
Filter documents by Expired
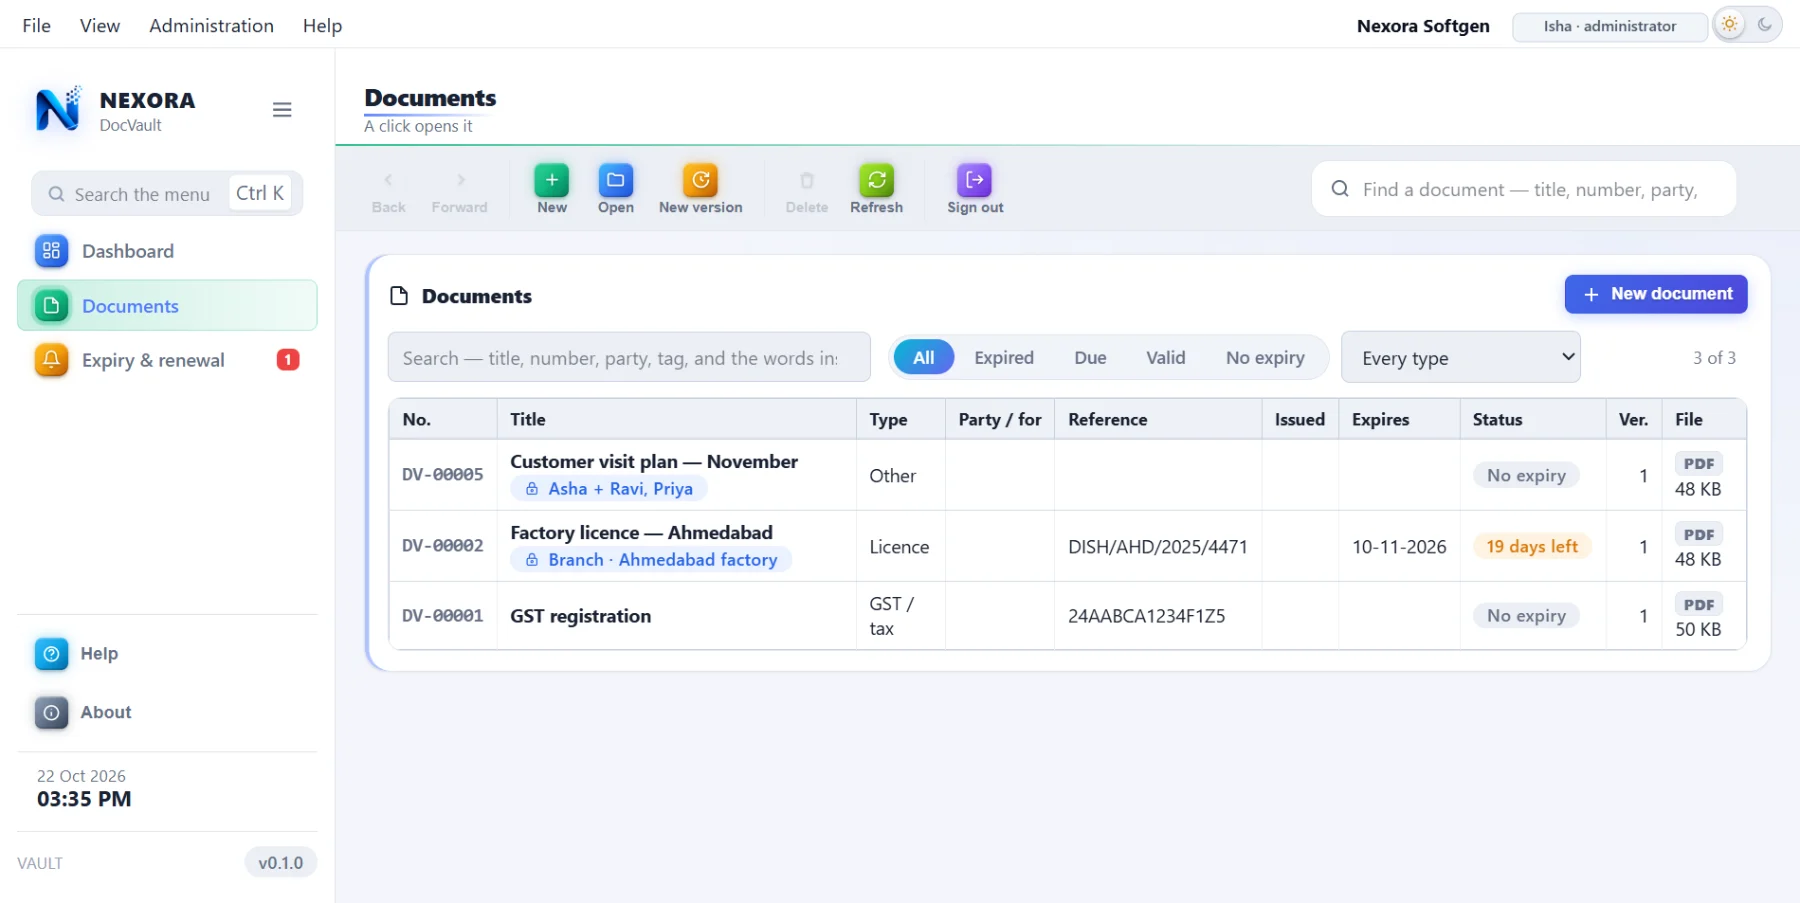point(1004,357)
